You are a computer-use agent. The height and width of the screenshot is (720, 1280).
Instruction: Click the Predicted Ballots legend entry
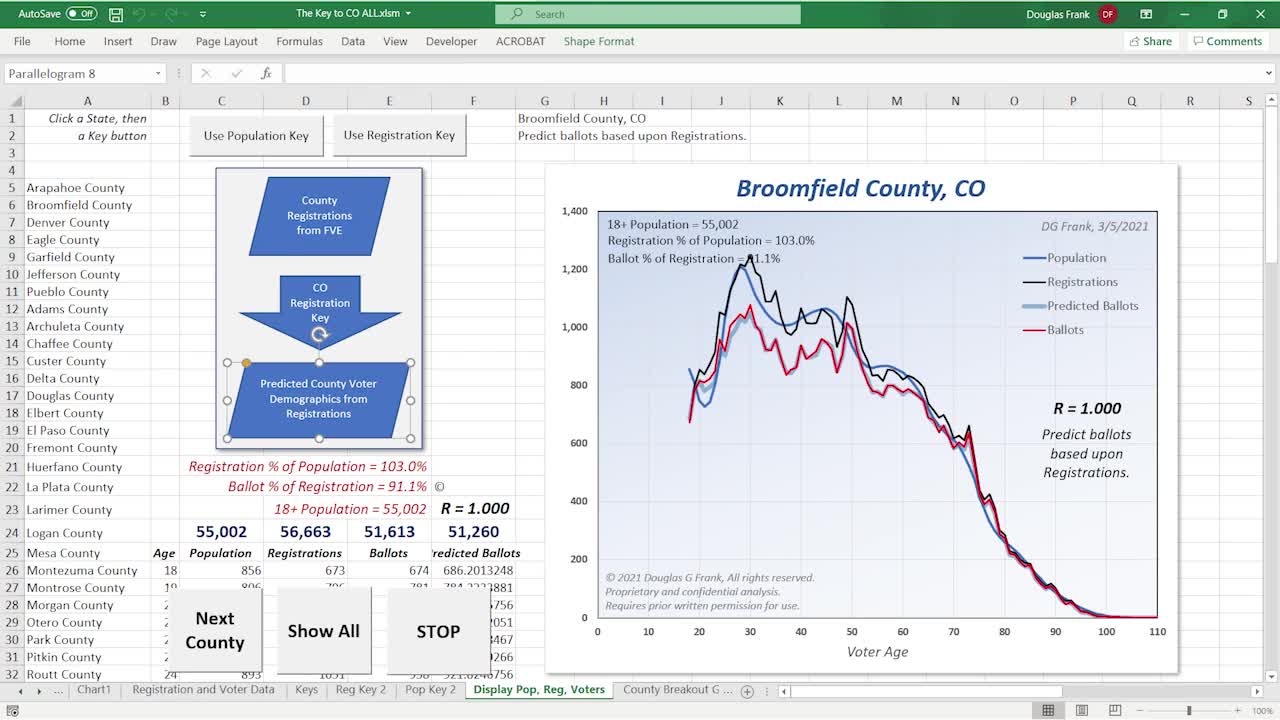1080,306
